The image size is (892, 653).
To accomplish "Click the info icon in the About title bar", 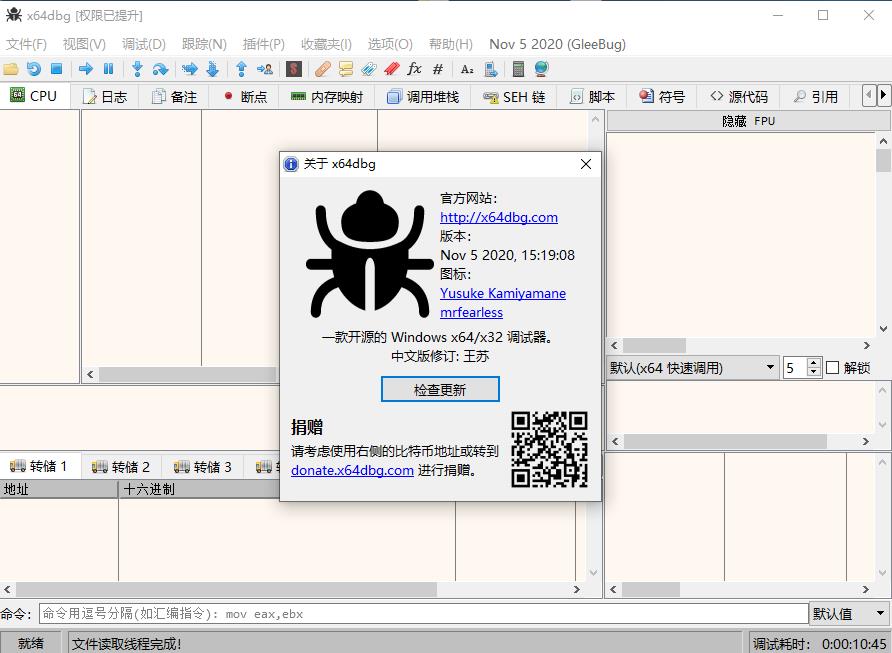I will click(x=291, y=164).
